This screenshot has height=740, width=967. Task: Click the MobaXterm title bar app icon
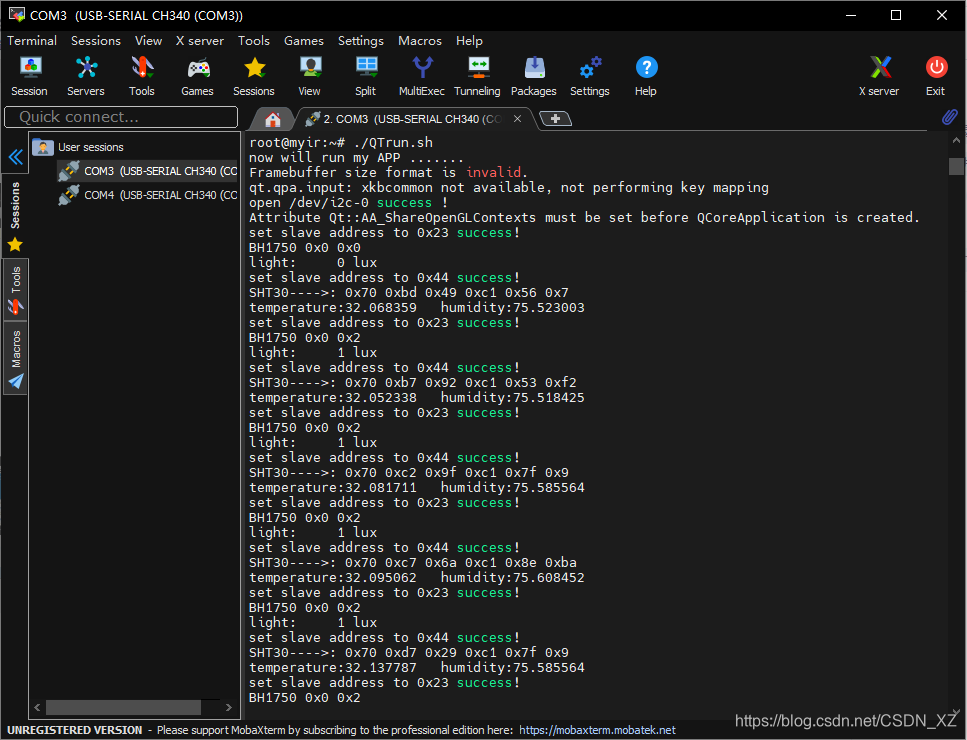[17, 15]
